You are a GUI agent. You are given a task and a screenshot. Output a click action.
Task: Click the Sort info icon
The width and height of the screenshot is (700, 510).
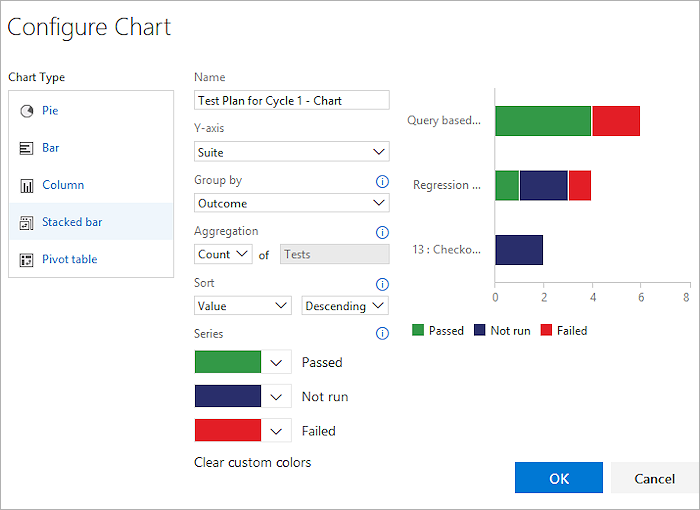click(x=381, y=284)
